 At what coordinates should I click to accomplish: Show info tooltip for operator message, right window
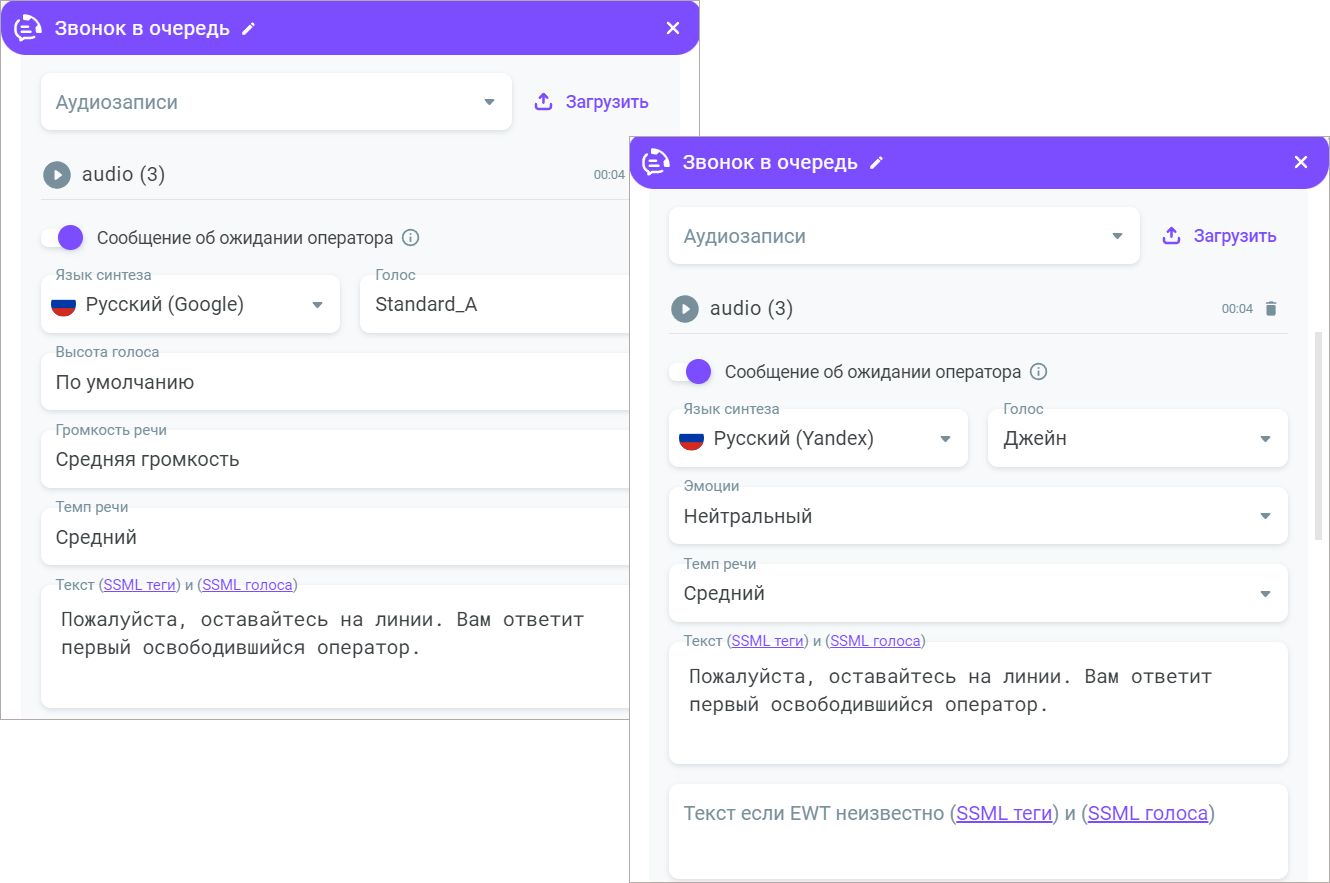click(x=1038, y=372)
